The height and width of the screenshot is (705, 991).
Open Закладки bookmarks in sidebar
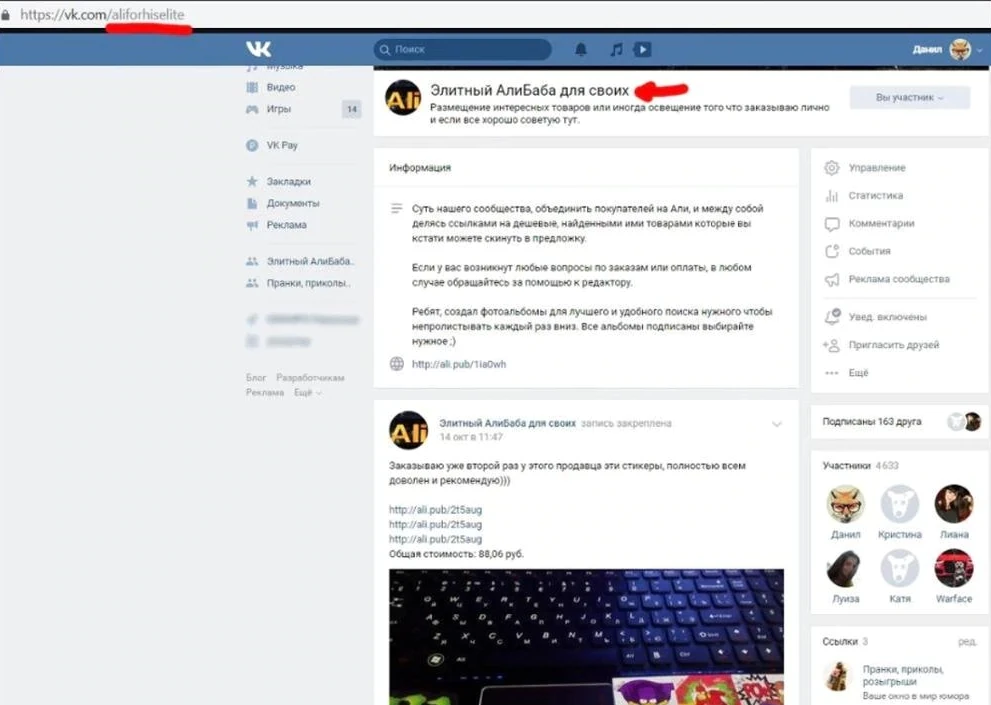pos(289,181)
